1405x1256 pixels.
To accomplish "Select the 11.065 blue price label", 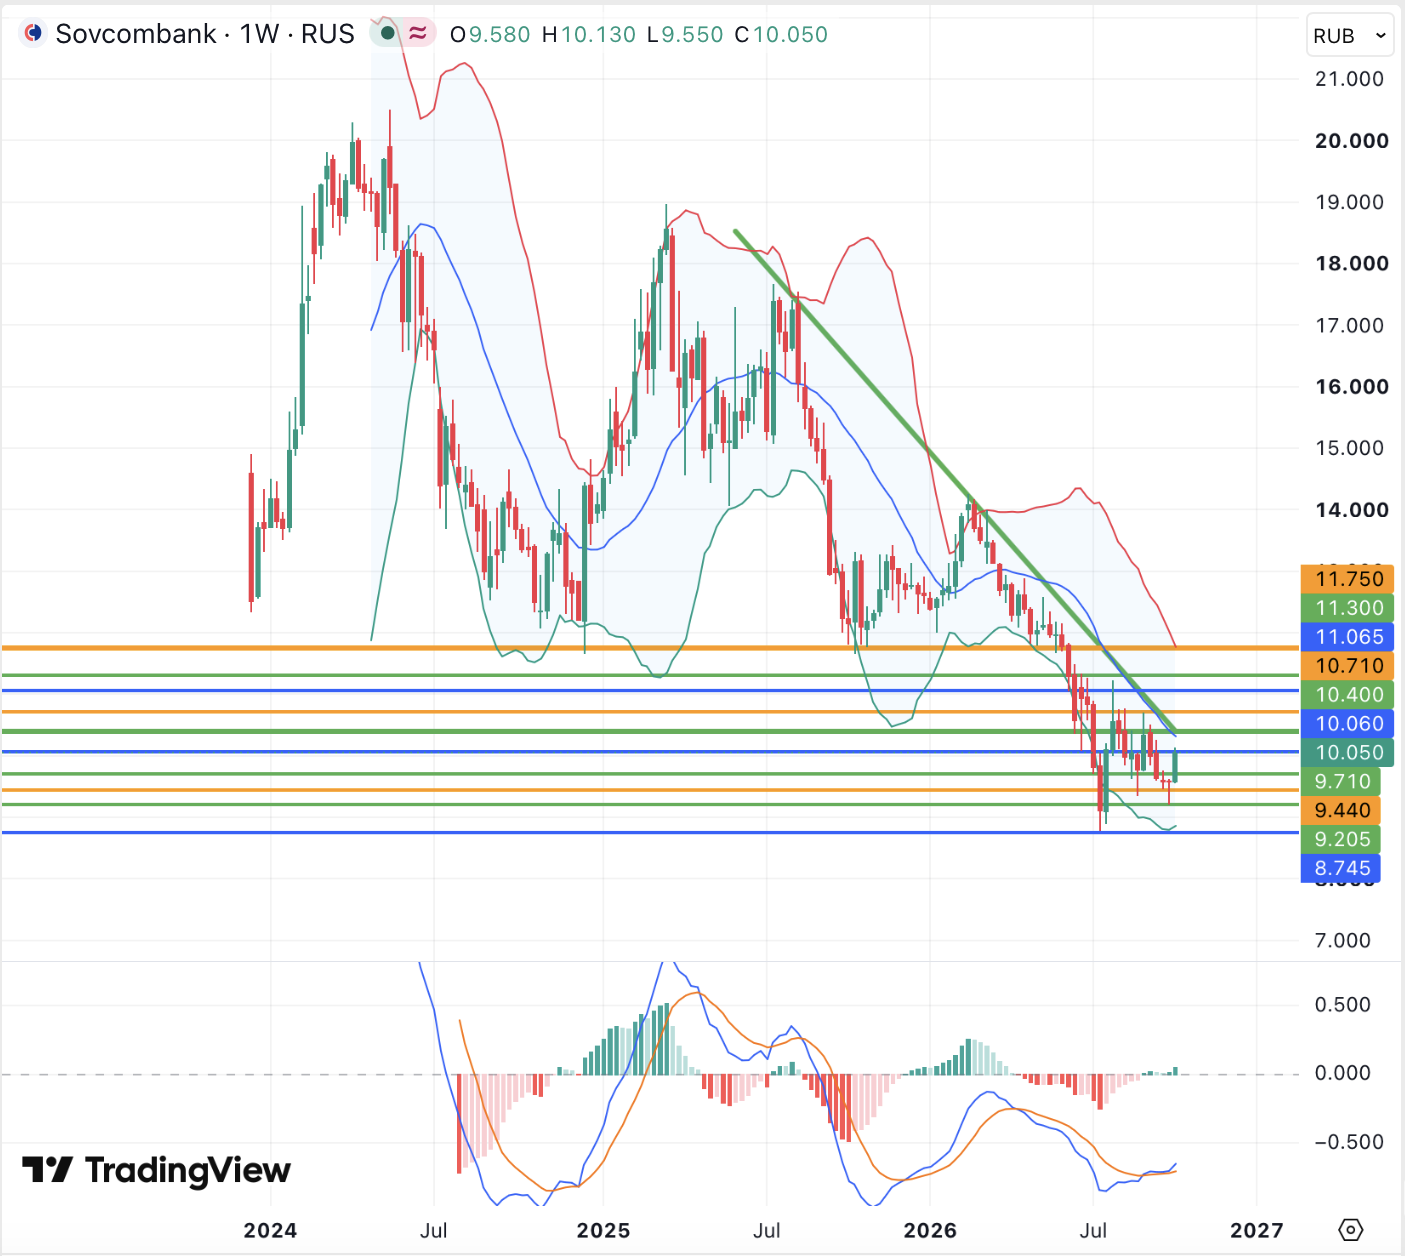I will [x=1349, y=637].
